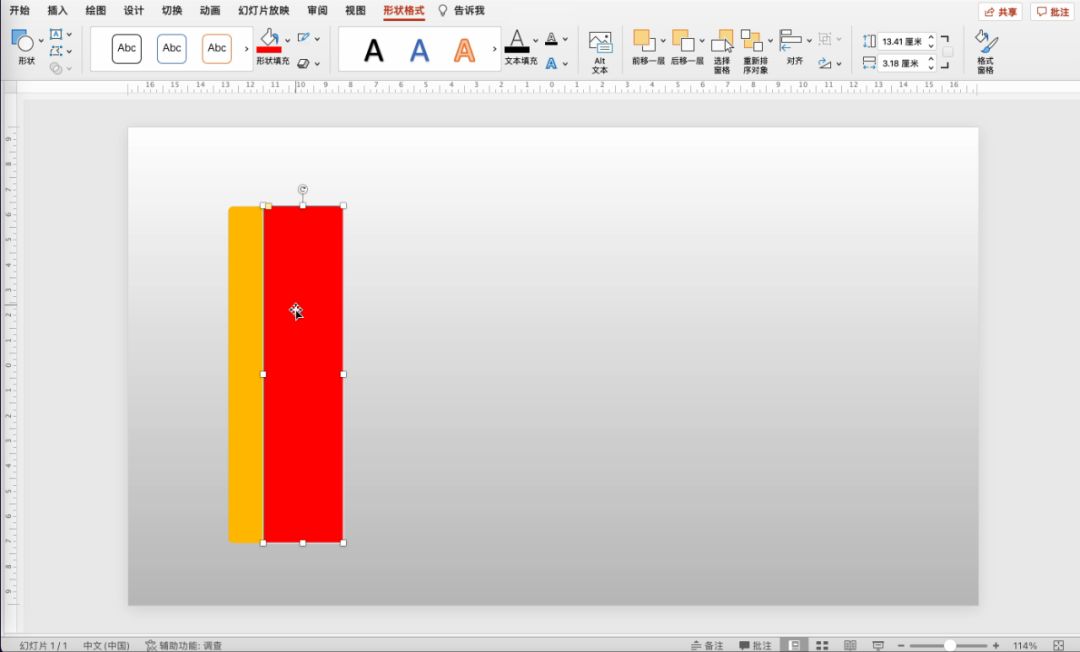This screenshot has height=652, width=1080.
Task: Apply the black-outline Abc shape style
Action: (127, 49)
